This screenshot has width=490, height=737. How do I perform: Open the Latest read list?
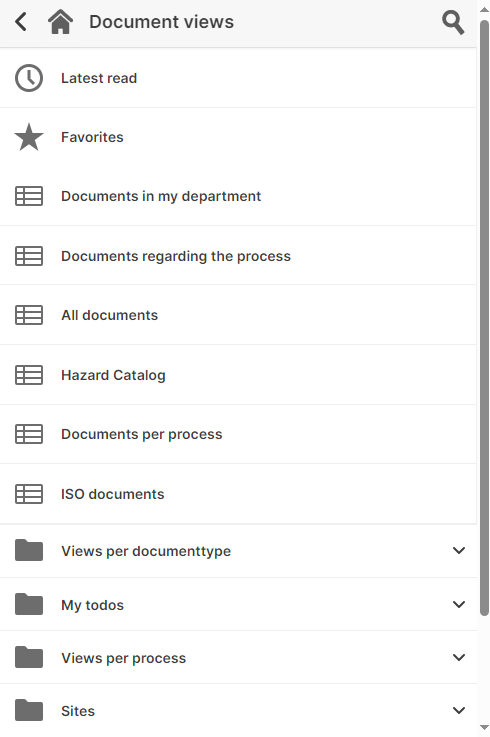point(238,78)
